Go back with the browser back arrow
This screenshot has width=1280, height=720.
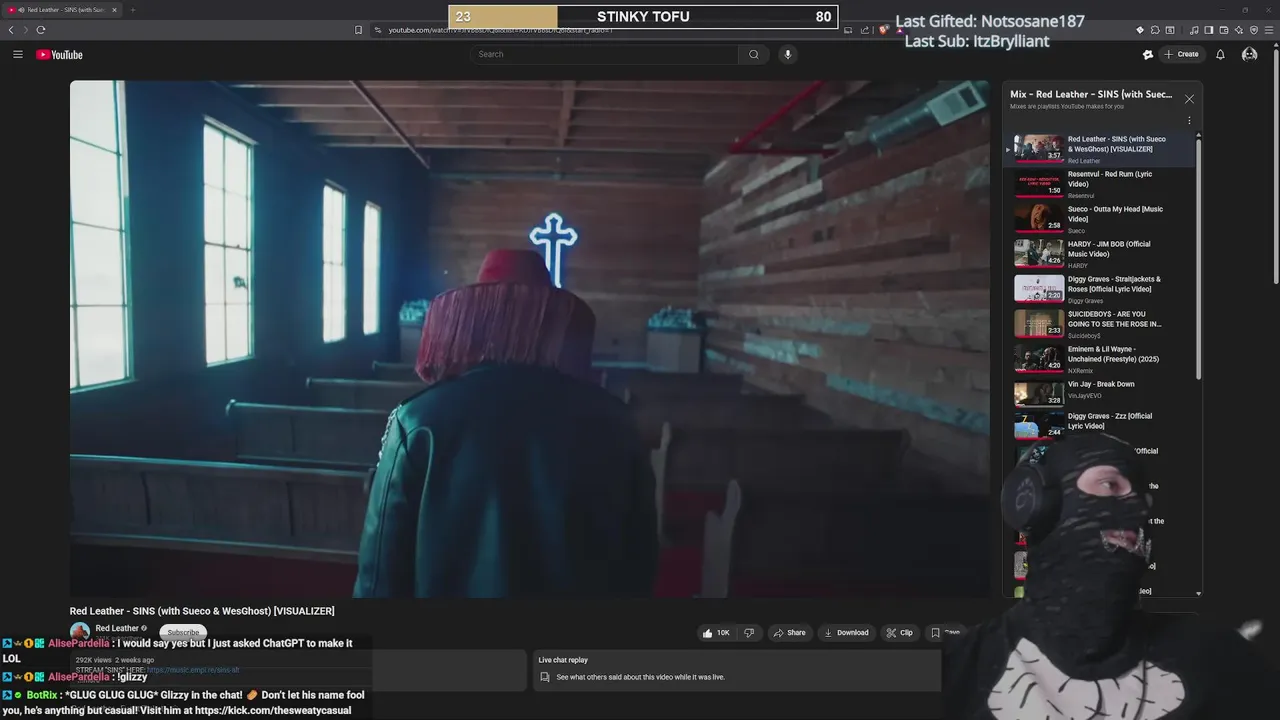click(x=11, y=30)
